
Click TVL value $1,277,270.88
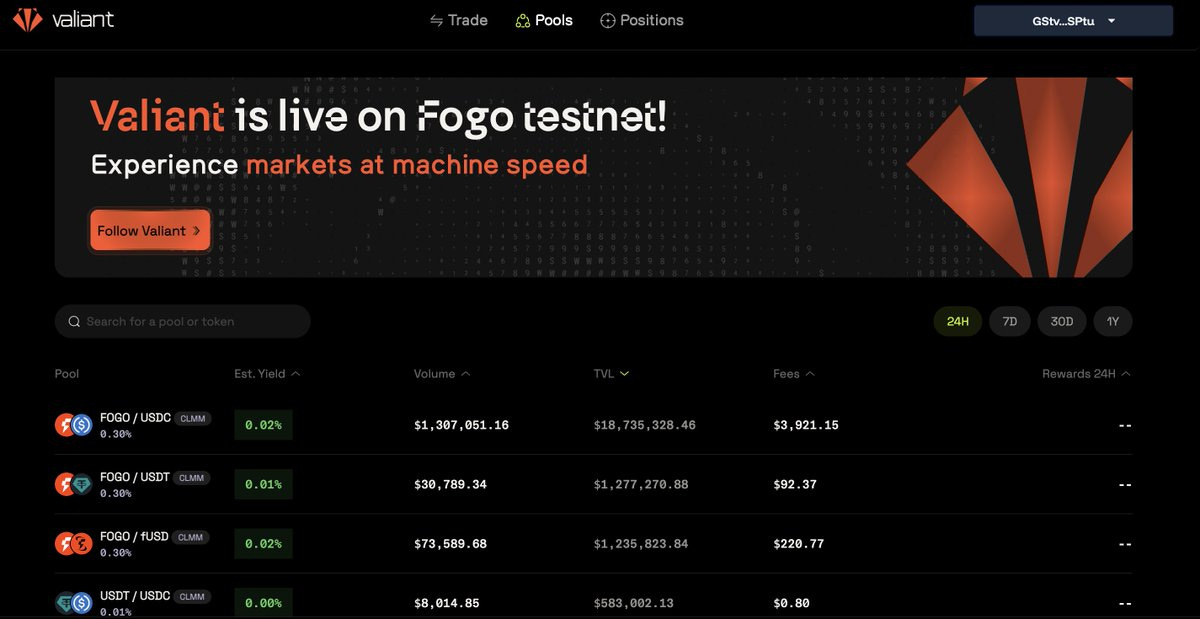click(x=641, y=484)
